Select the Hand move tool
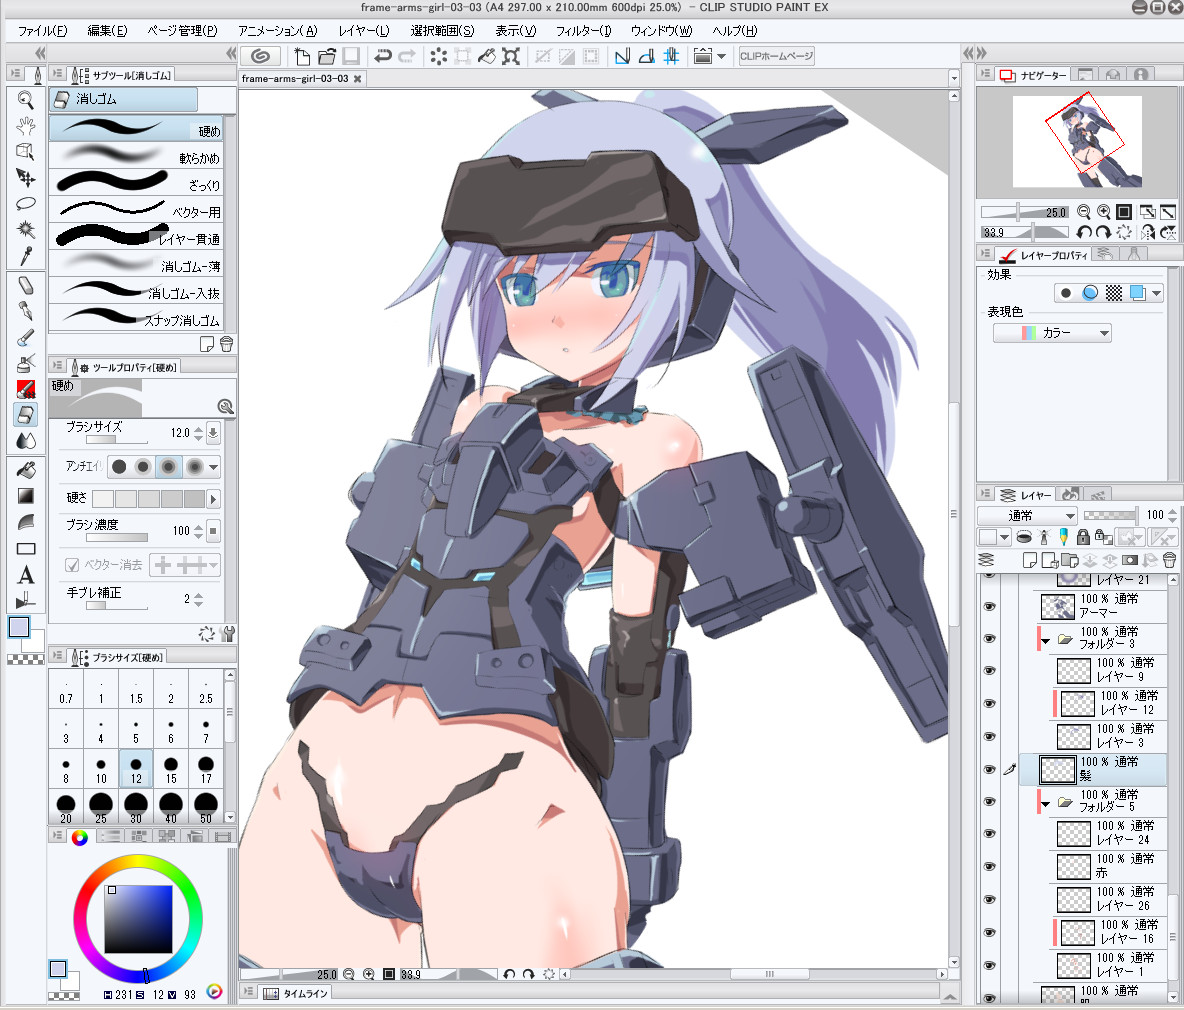The image size is (1184, 1010). point(25,126)
